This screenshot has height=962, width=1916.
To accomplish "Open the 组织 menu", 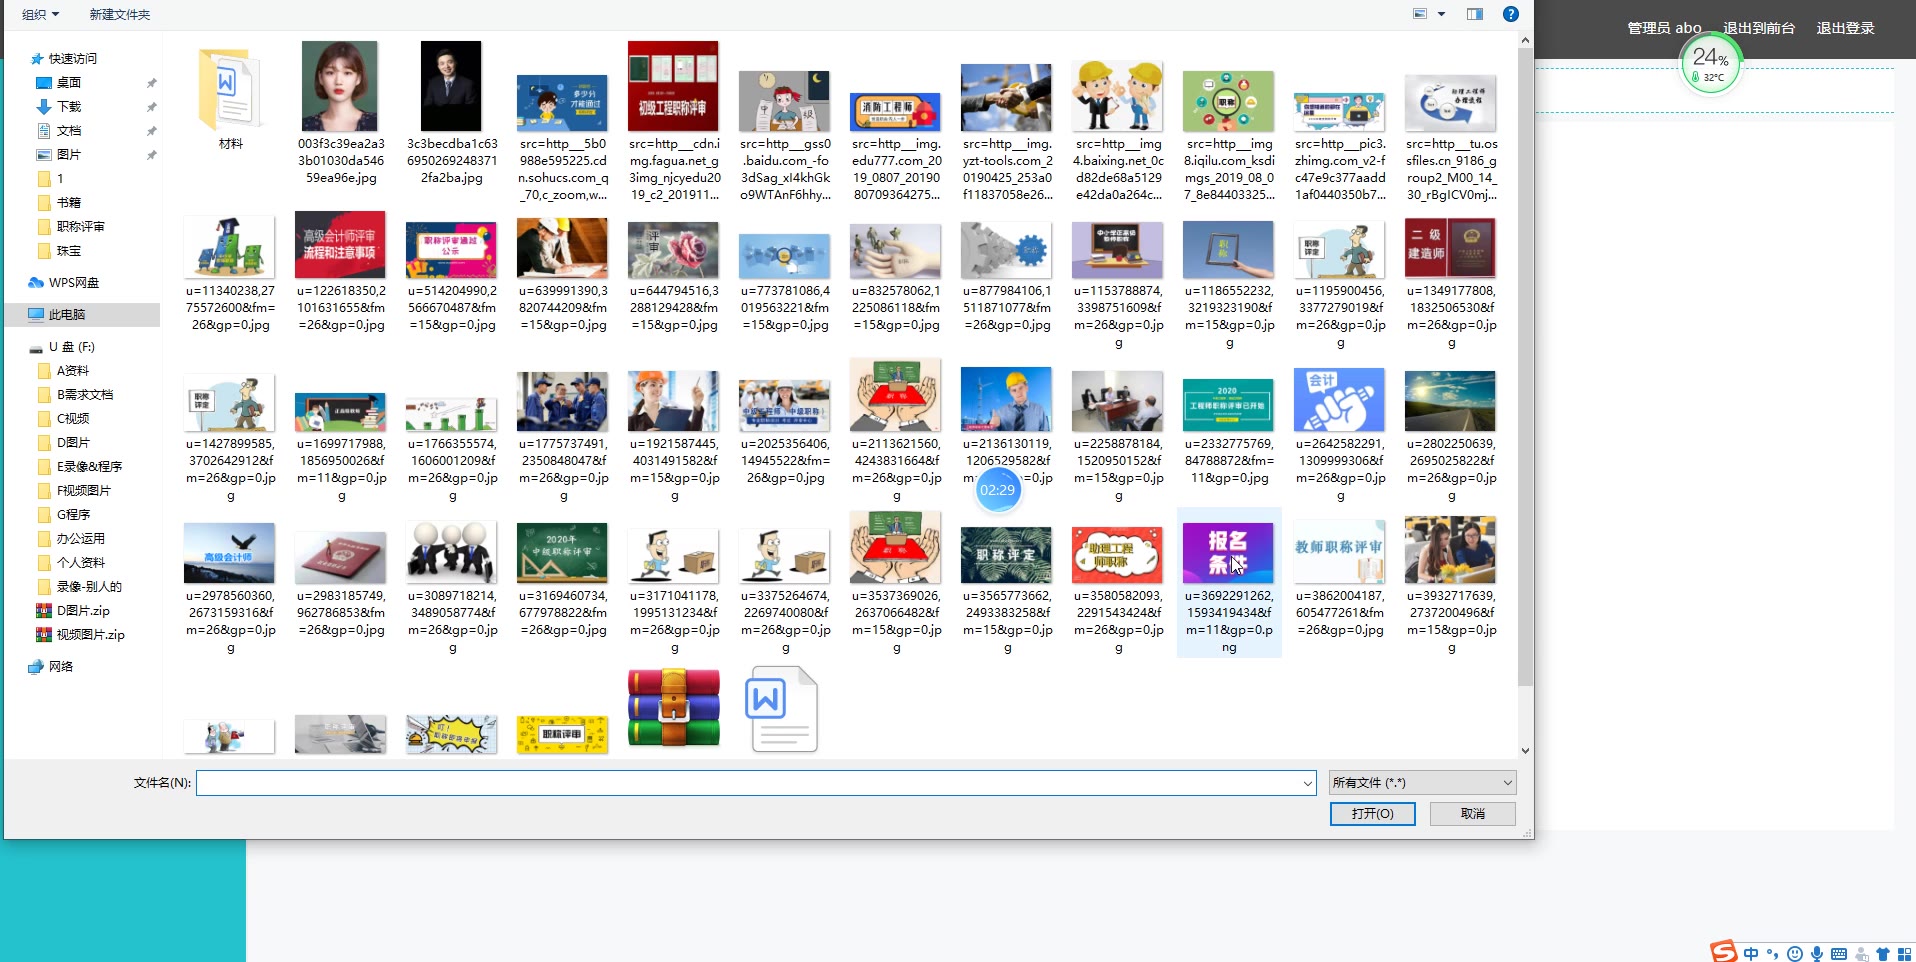I will tap(40, 15).
